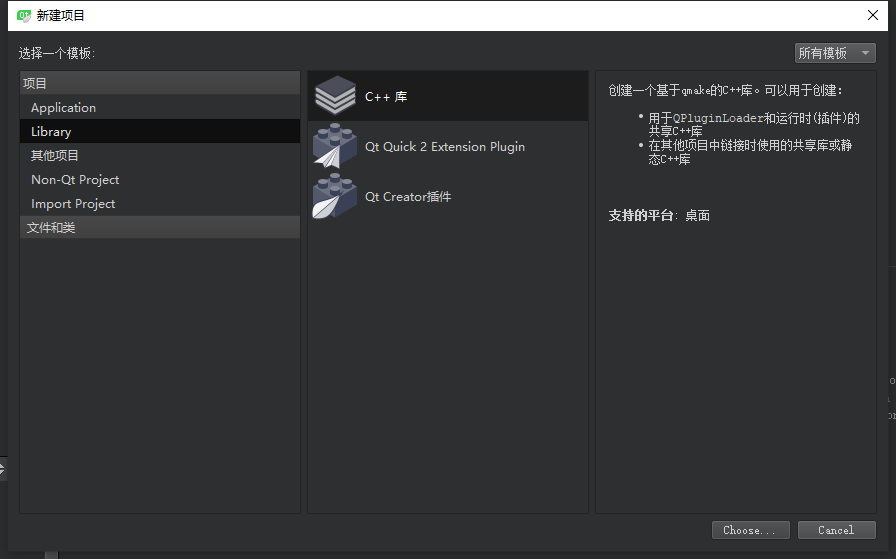The image size is (896, 559).
Task: Click the Qt Quick 2 Extension Plugin icon
Action: tap(335, 146)
